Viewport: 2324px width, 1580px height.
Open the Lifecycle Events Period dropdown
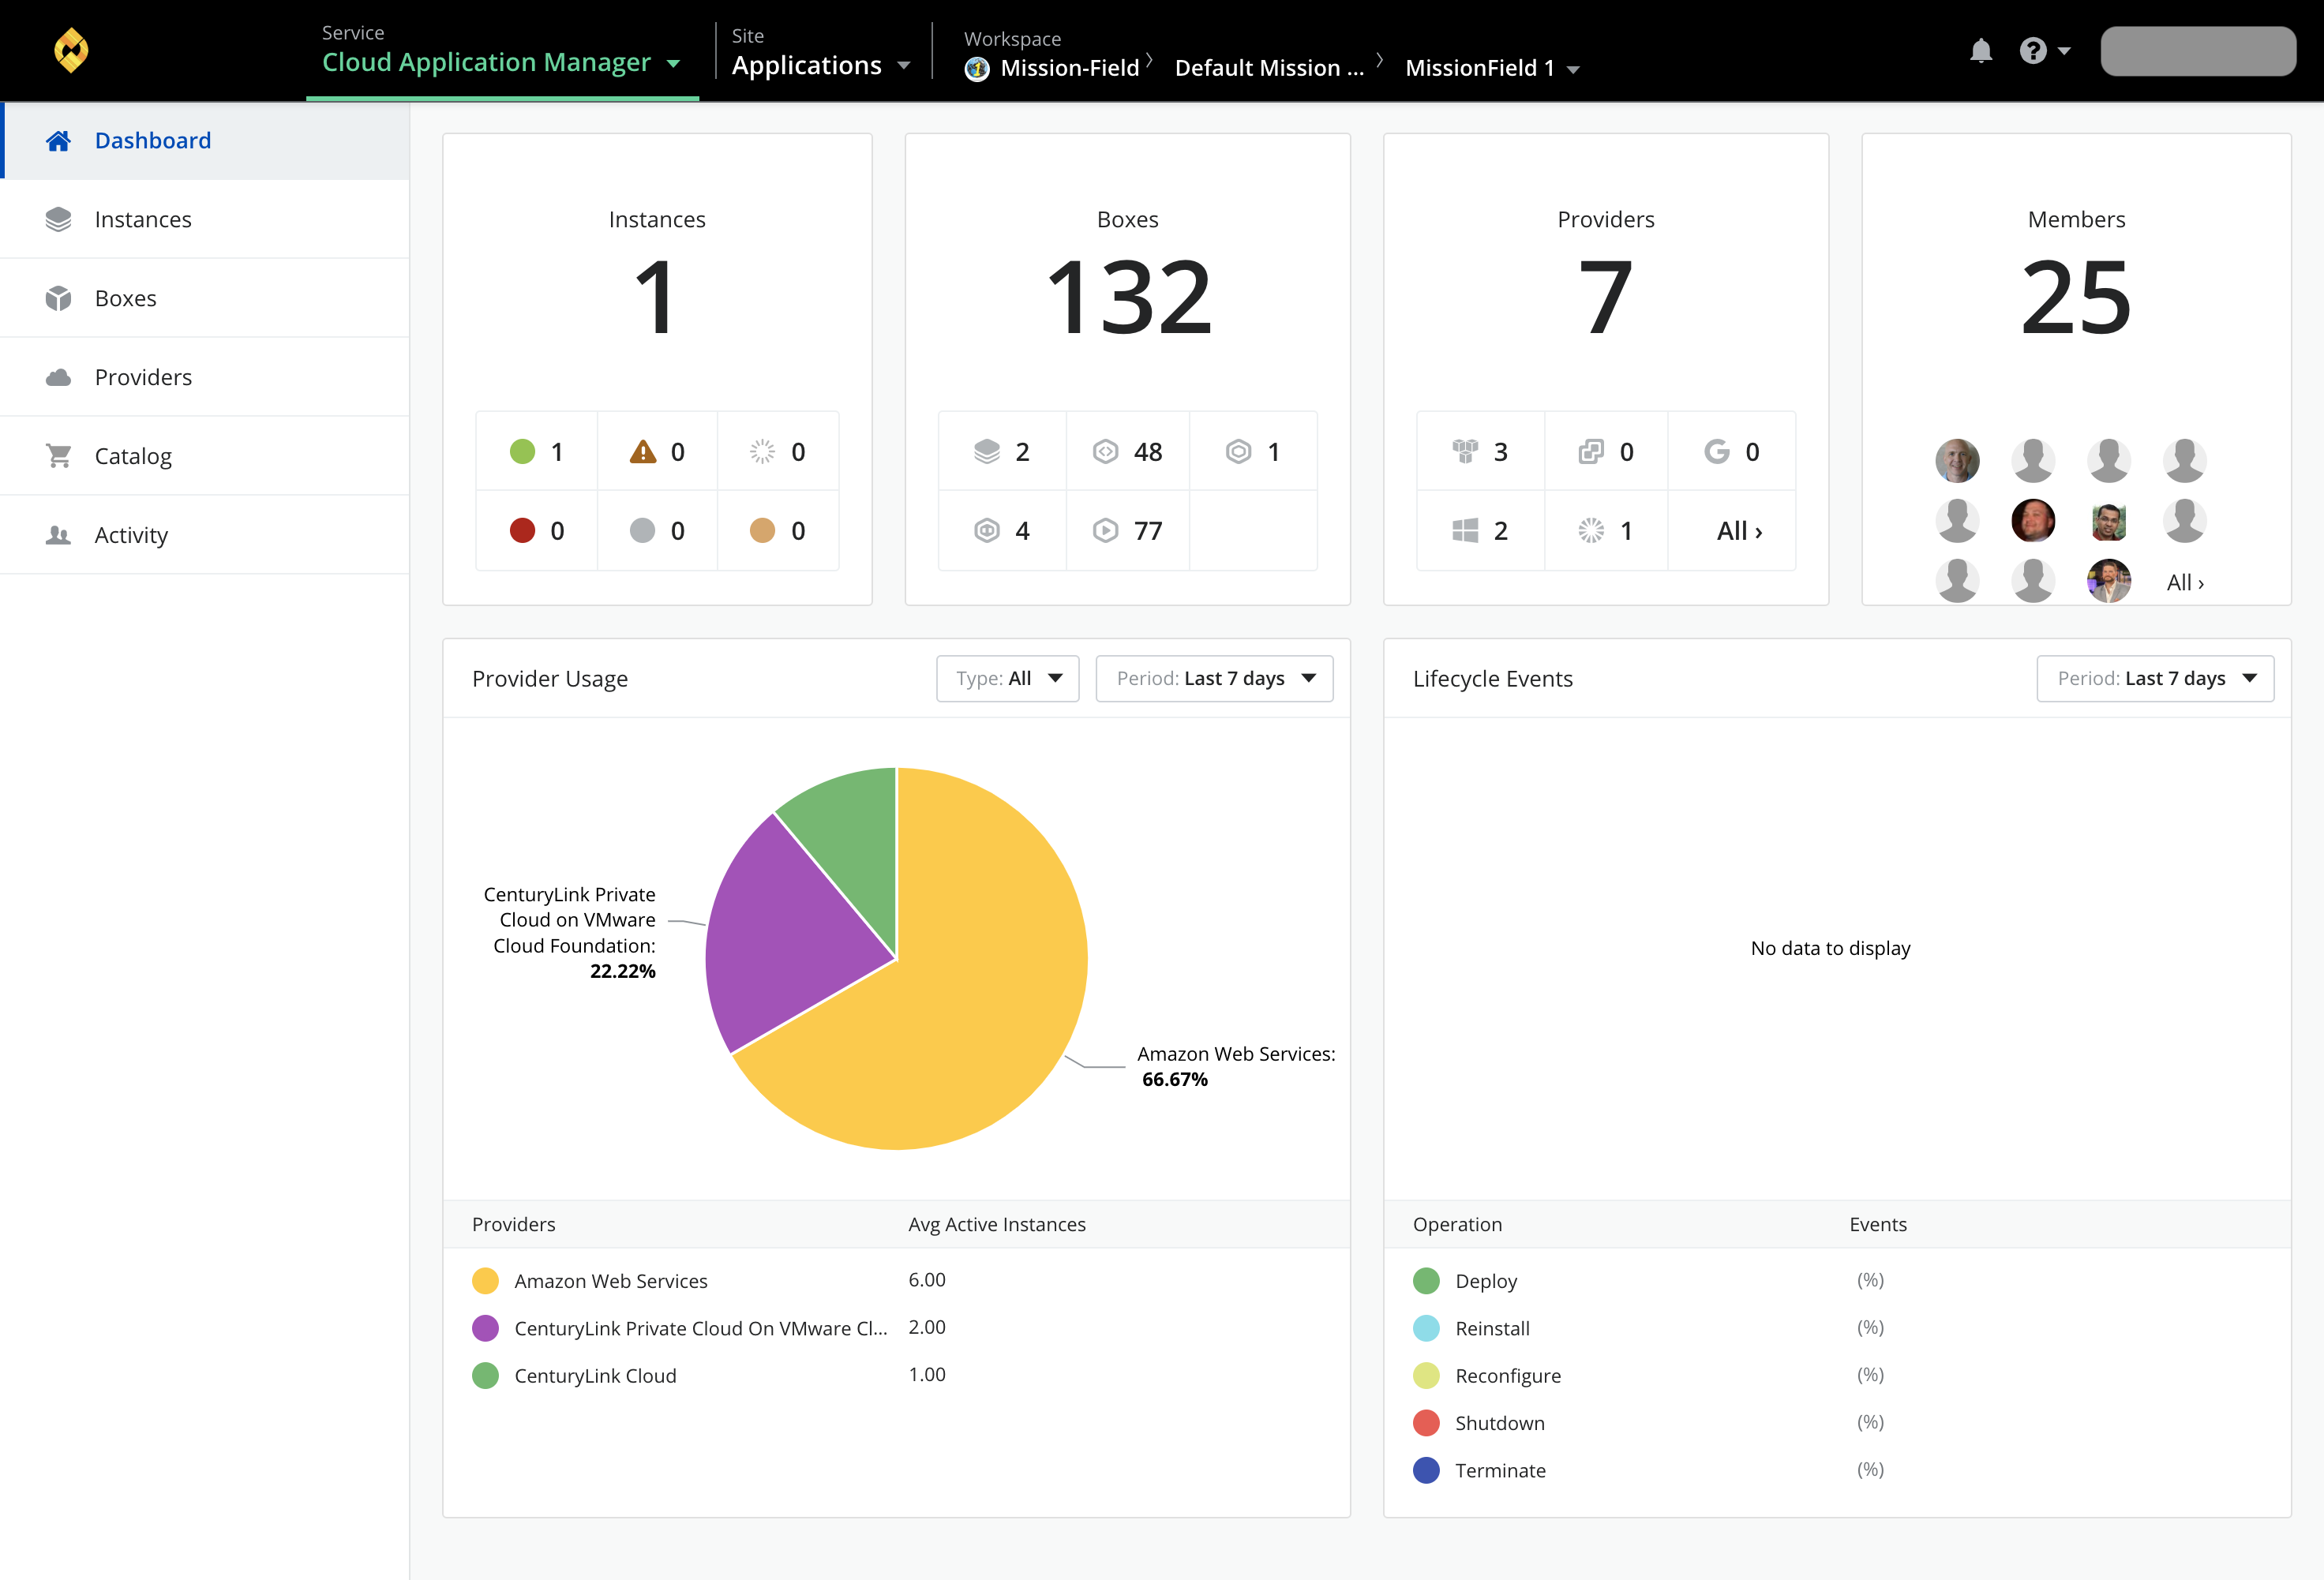(x=2153, y=677)
